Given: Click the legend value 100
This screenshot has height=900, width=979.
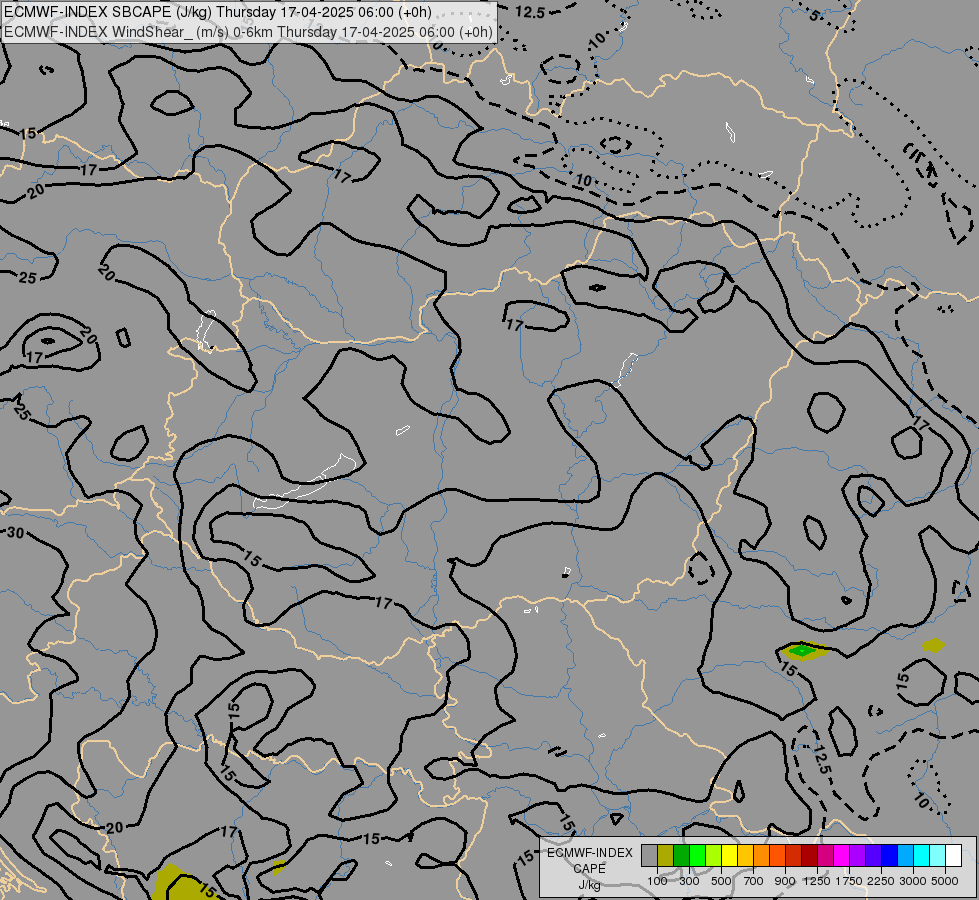Looking at the screenshot, I should click(x=657, y=881).
